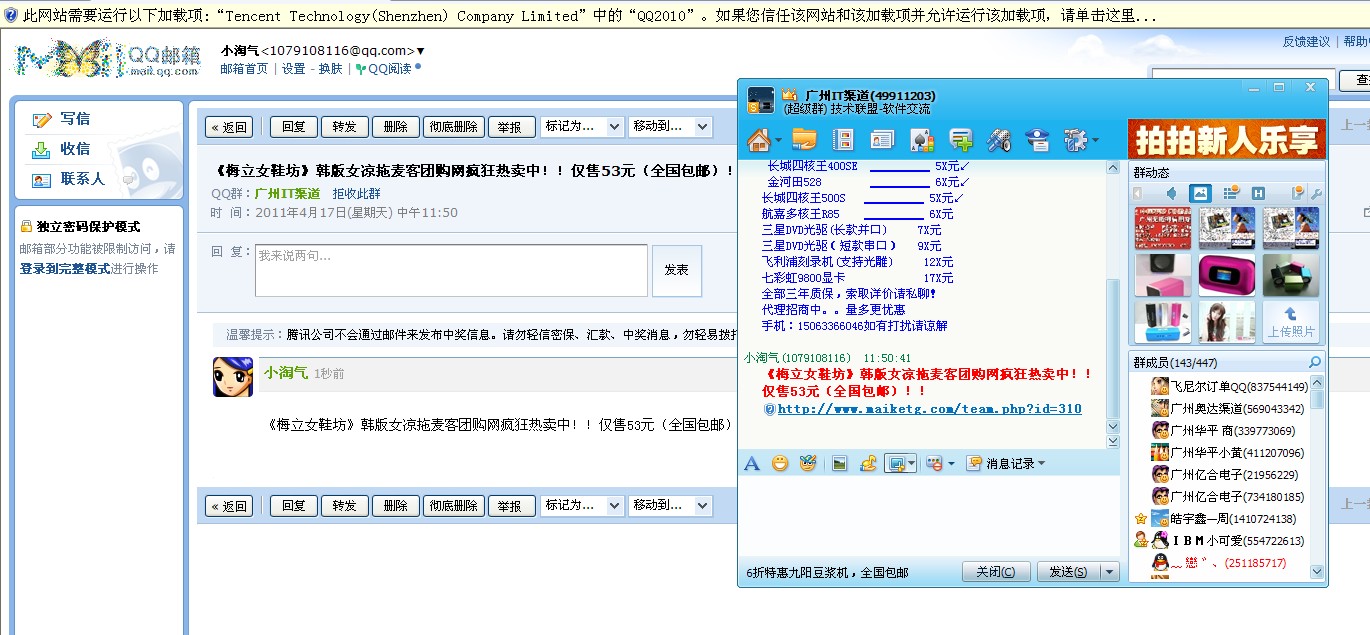Open the microphone voice chat icon
The width and height of the screenshot is (1370, 635).
999,139
